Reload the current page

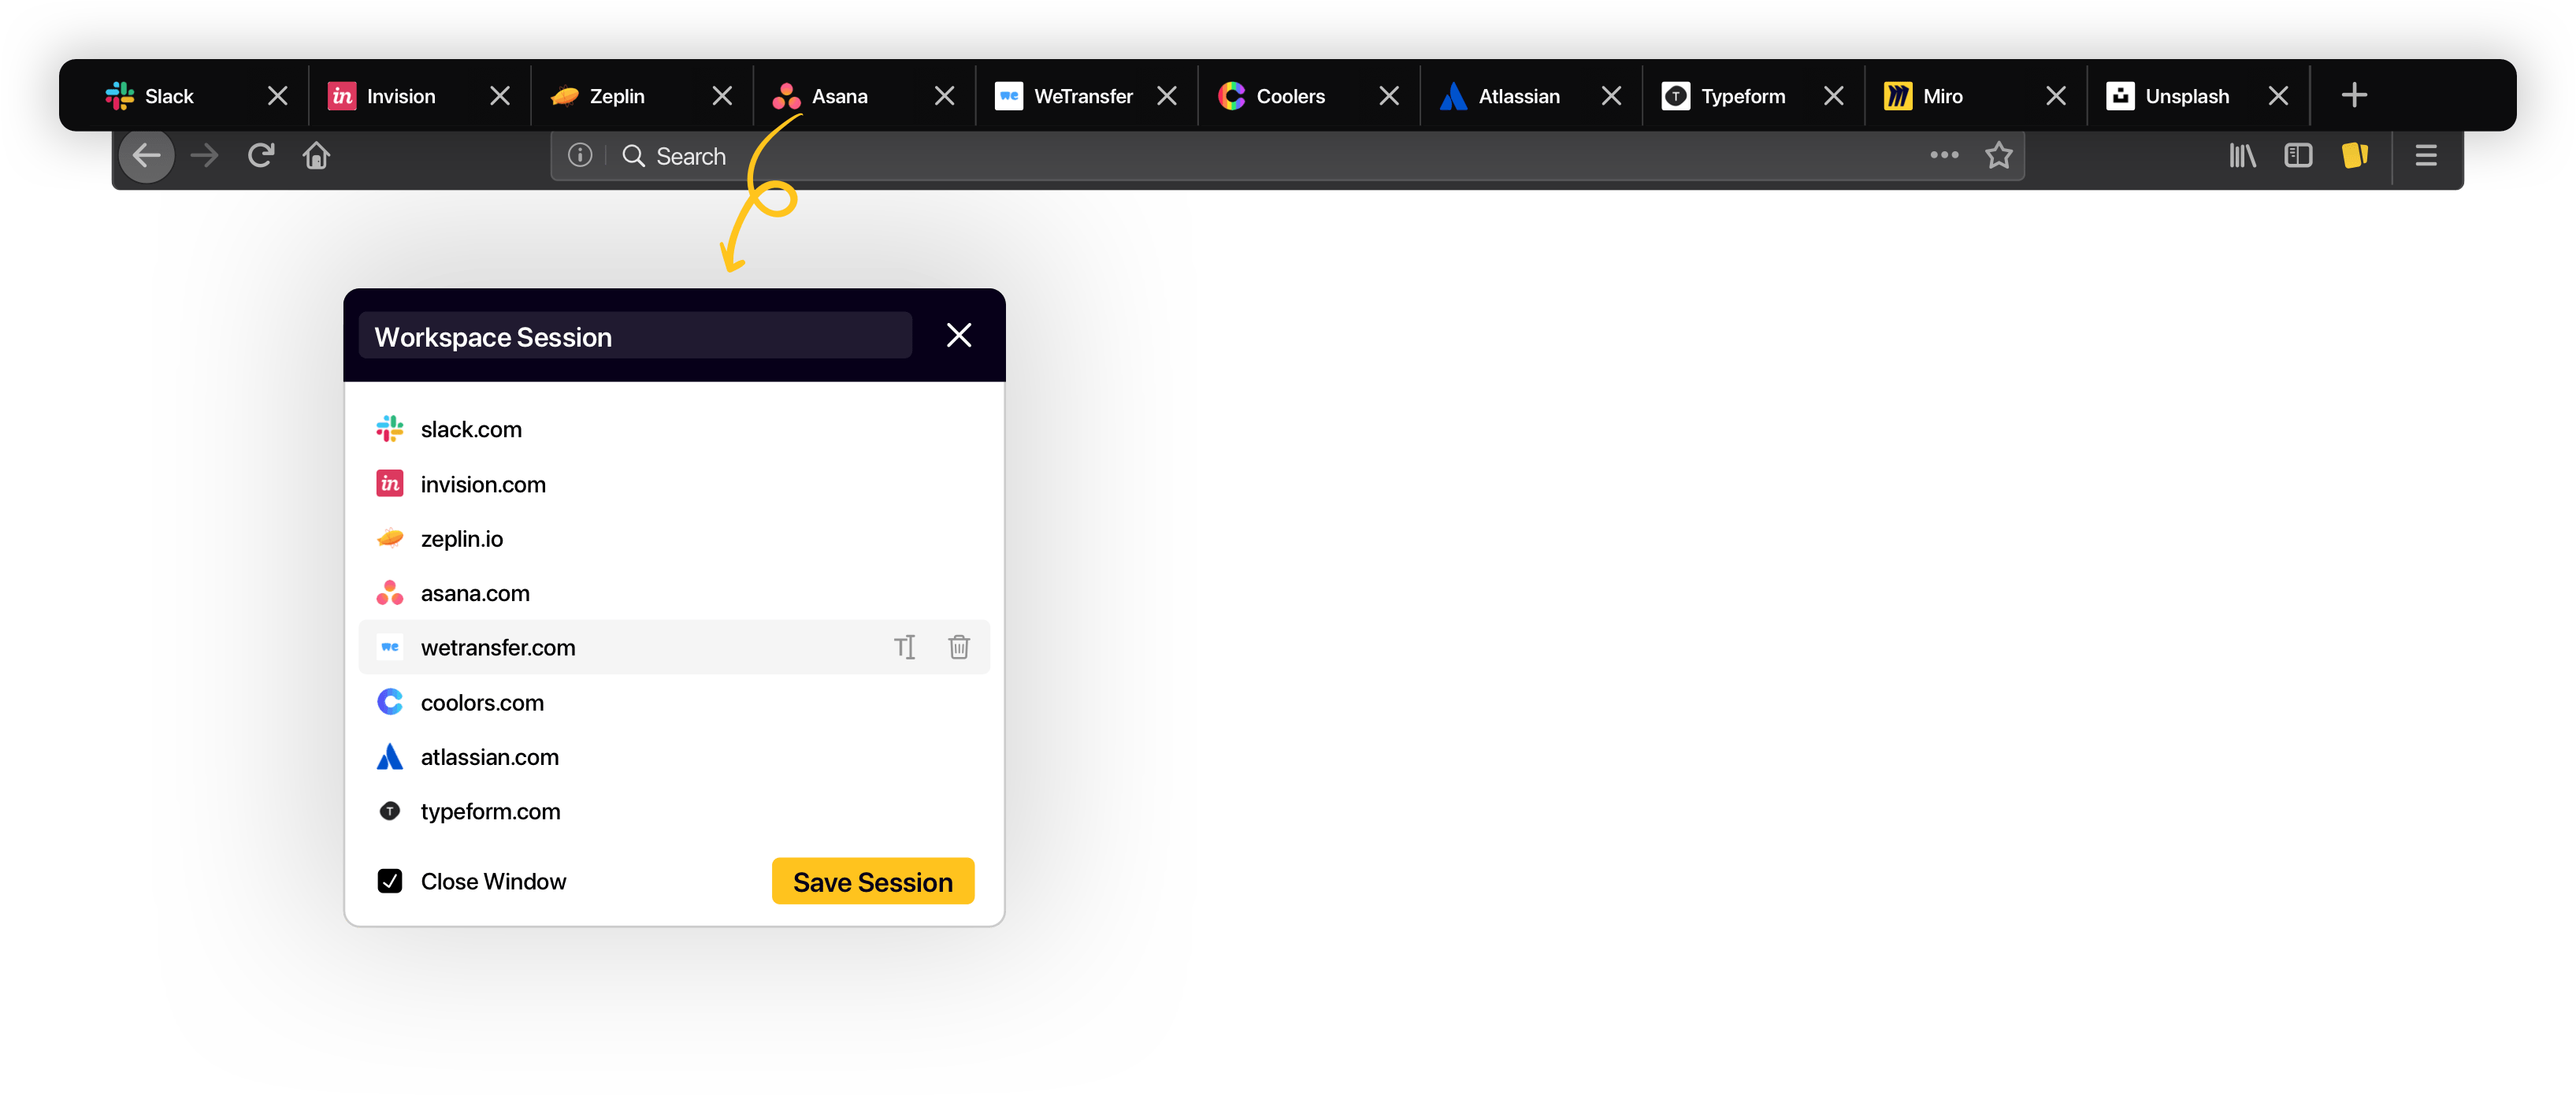click(261, 155)
